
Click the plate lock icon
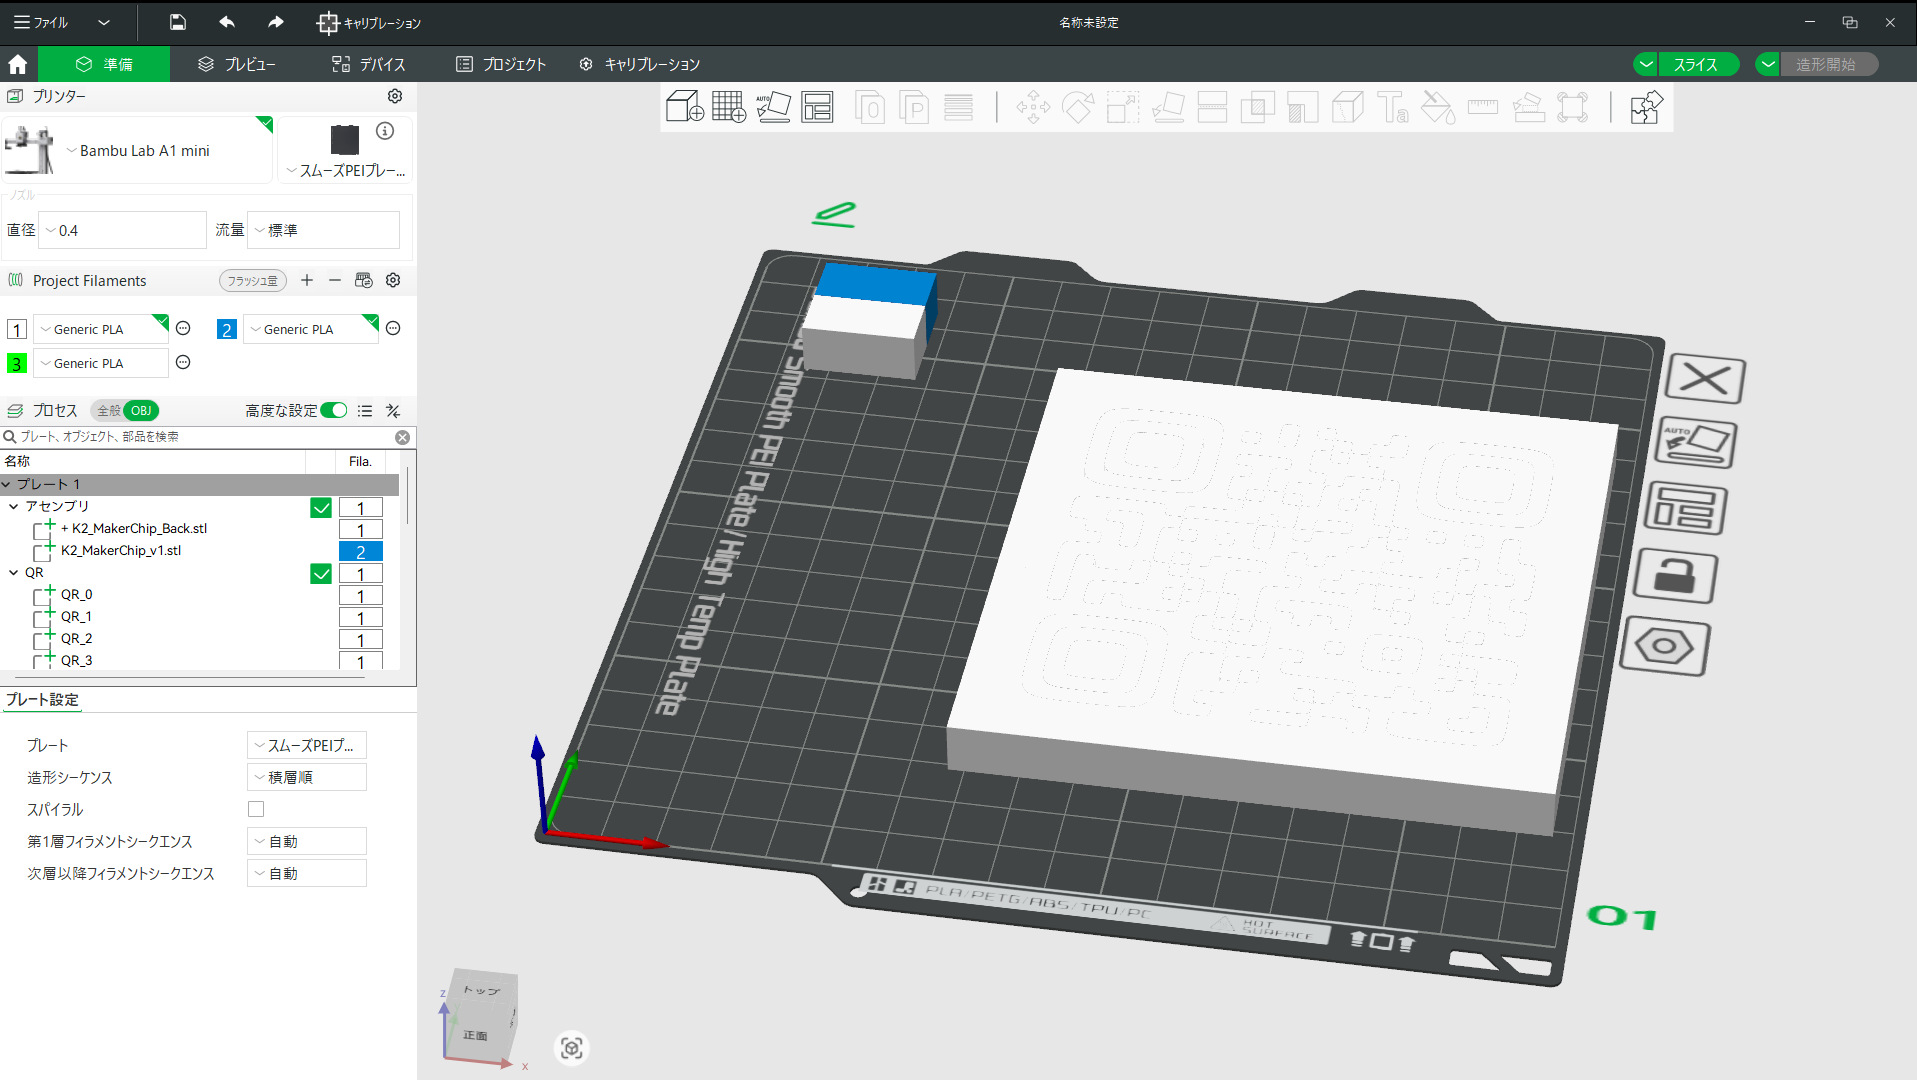click(x=1675, y=577)
